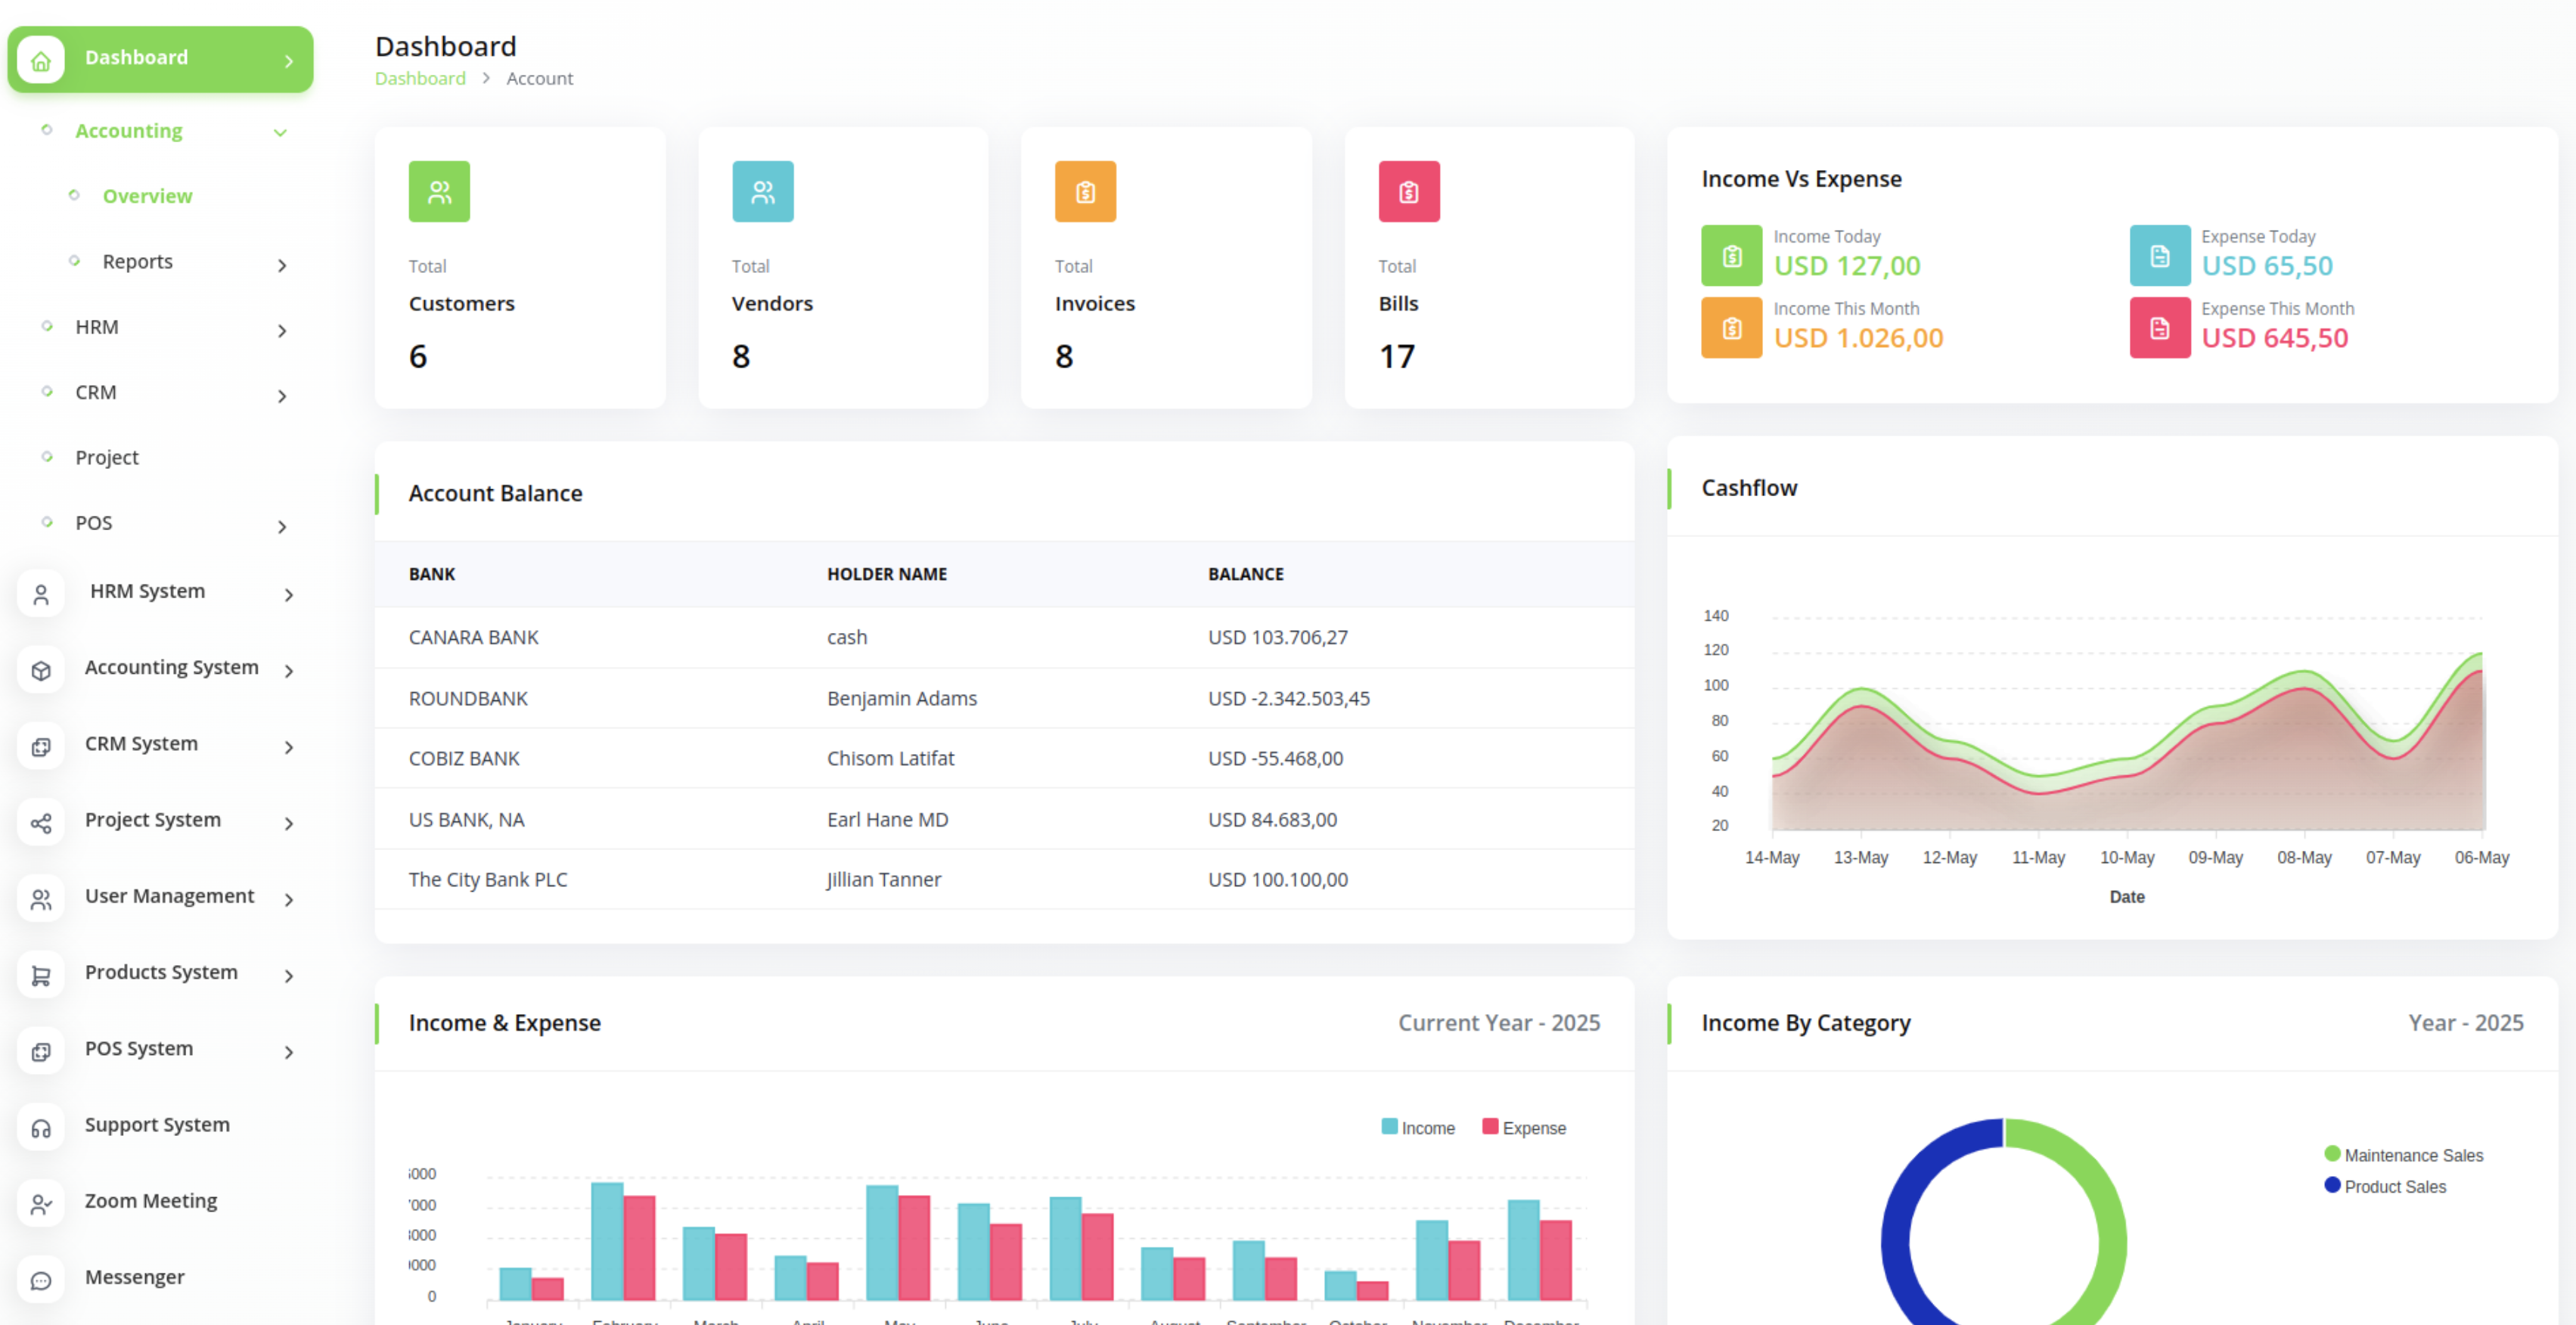Click the Account breadcrumb text
2576x1325 pixels.
(x=539, y=78)
